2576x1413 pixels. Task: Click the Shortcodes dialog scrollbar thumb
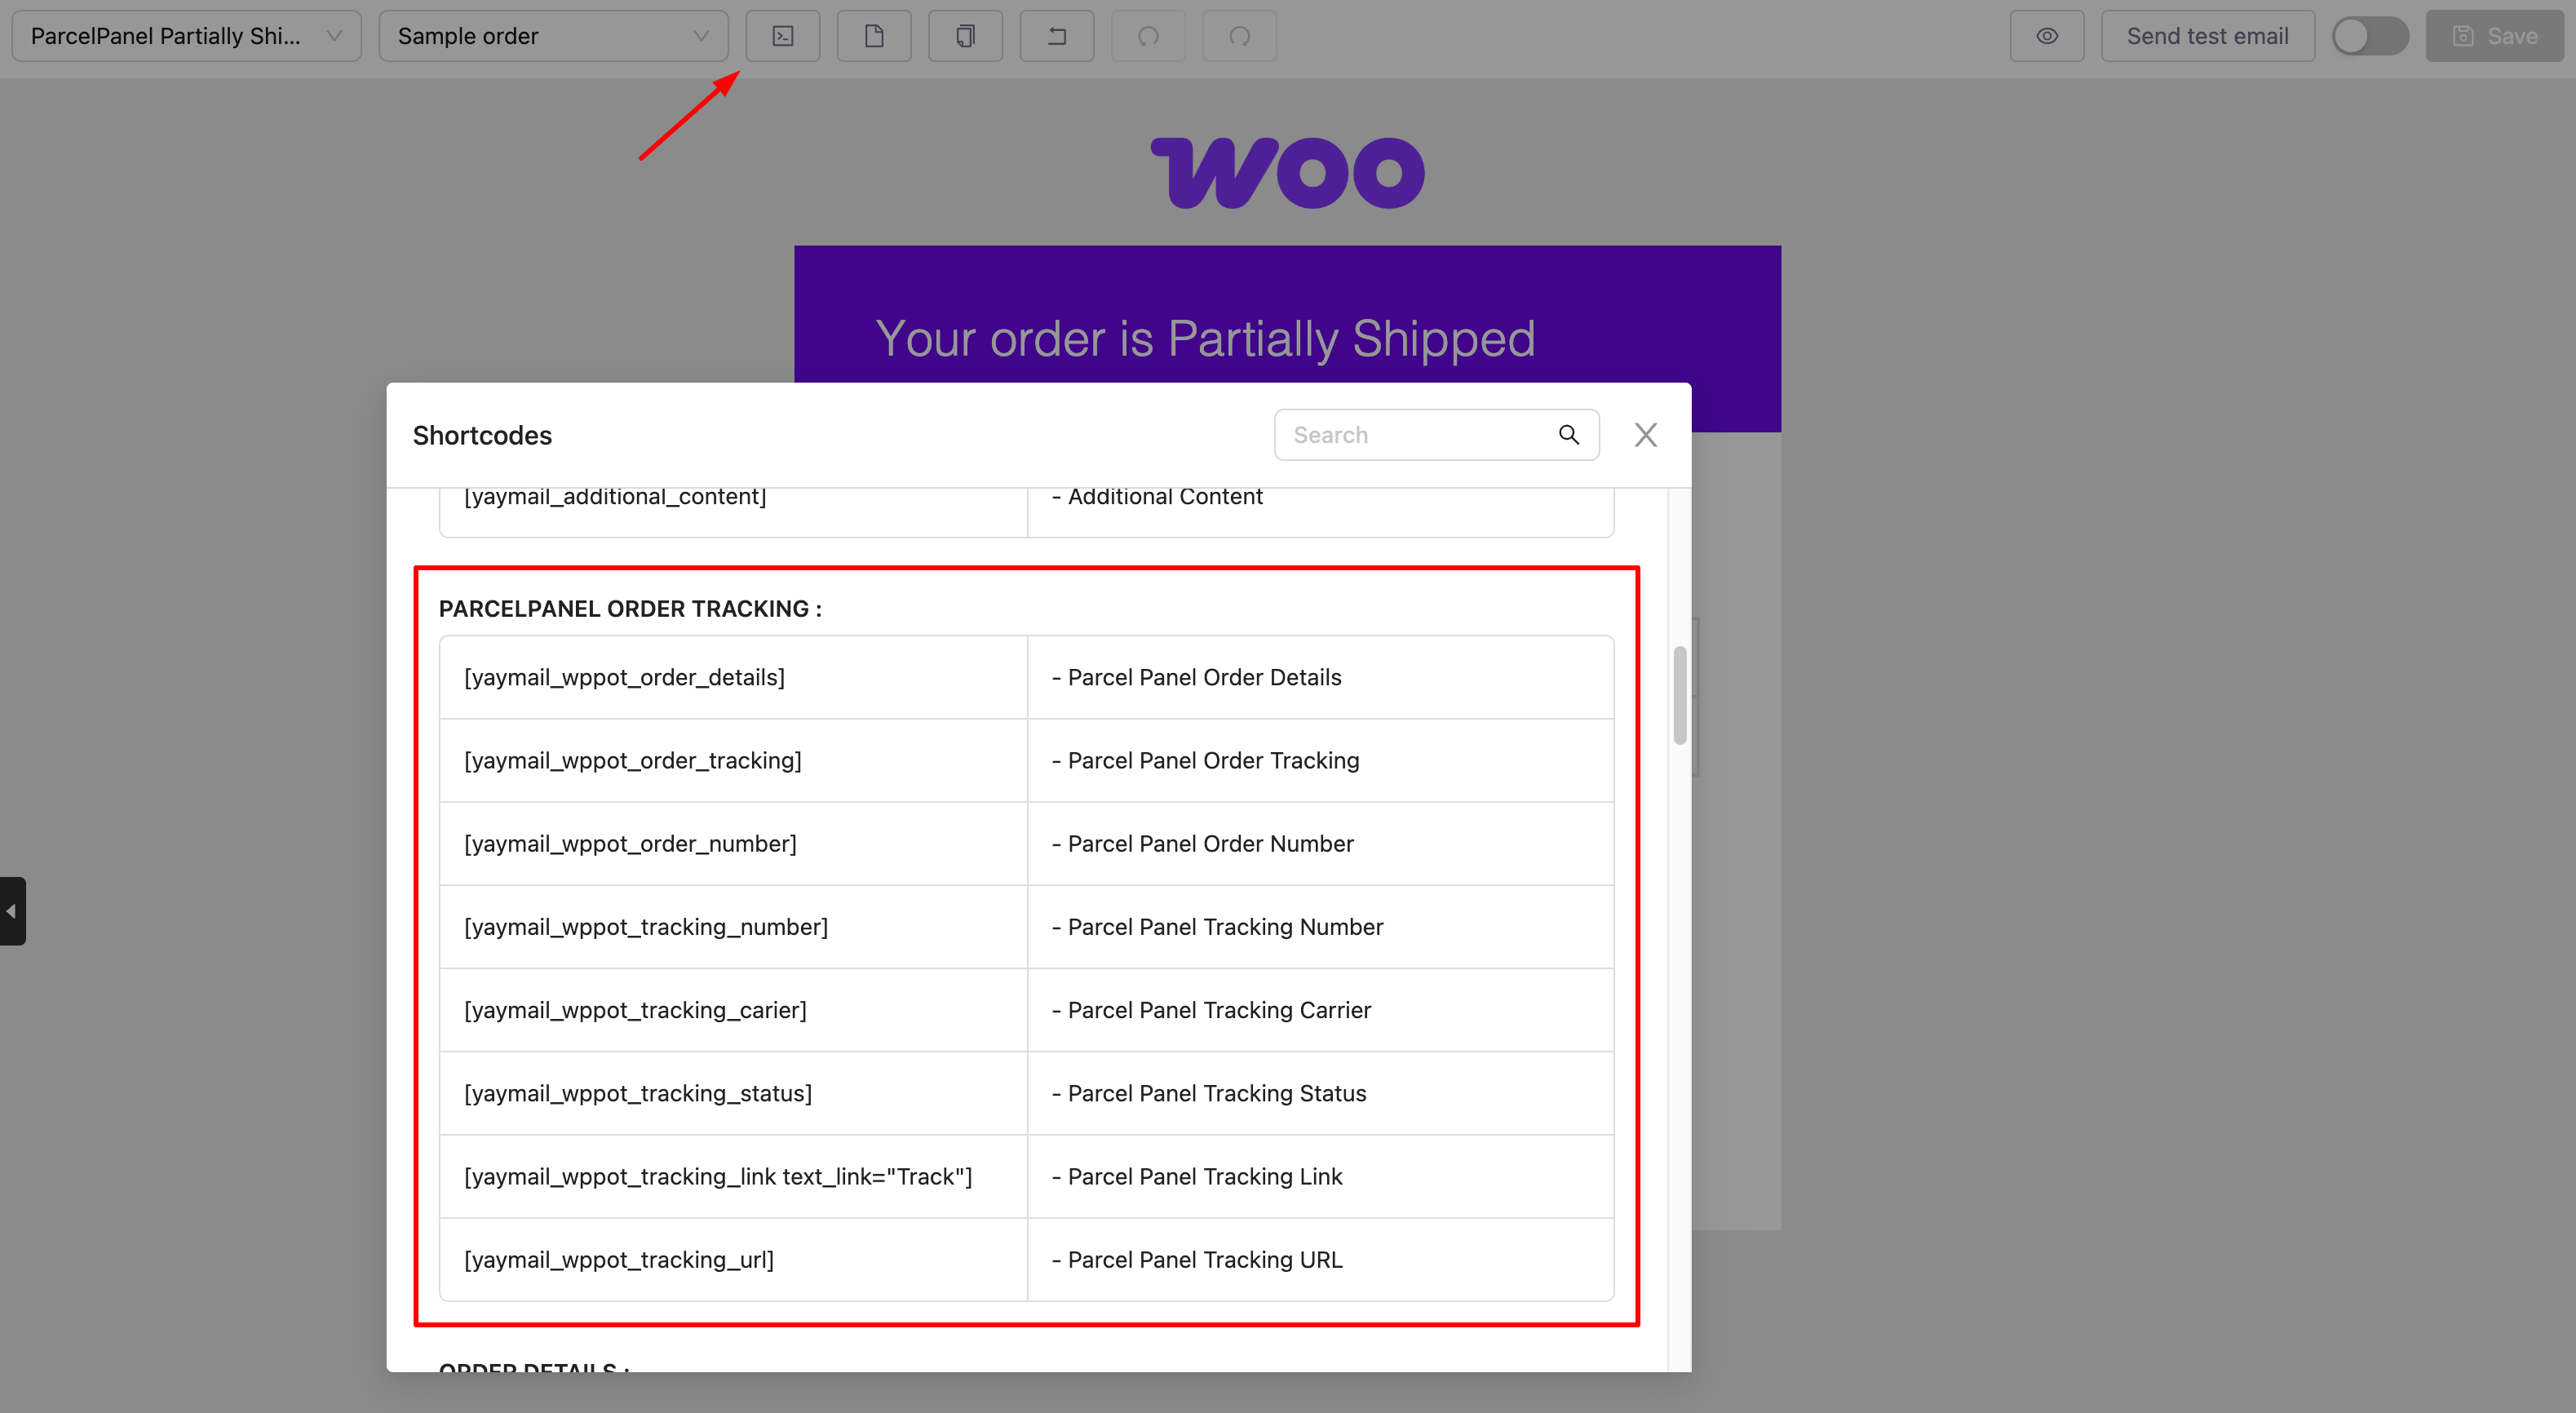click(1679, 695)
